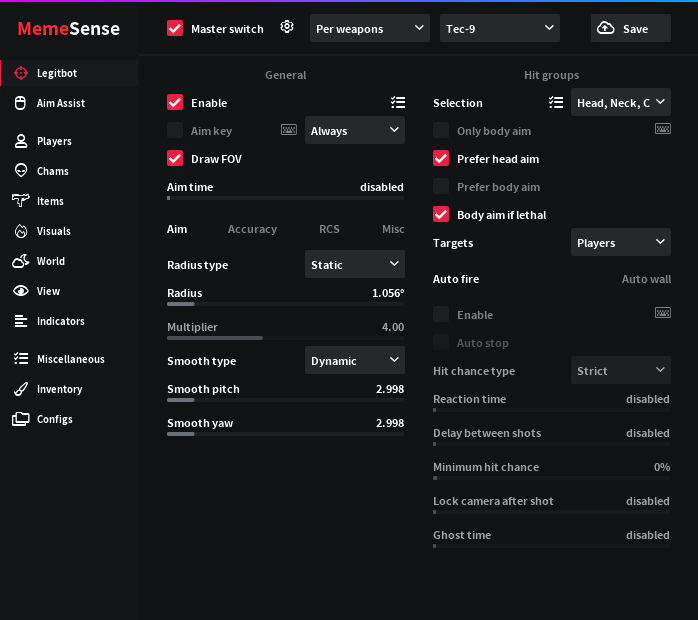Disable the Draw FOV checkbox
This screenshot has width=698, height=620.
point(175,158)
